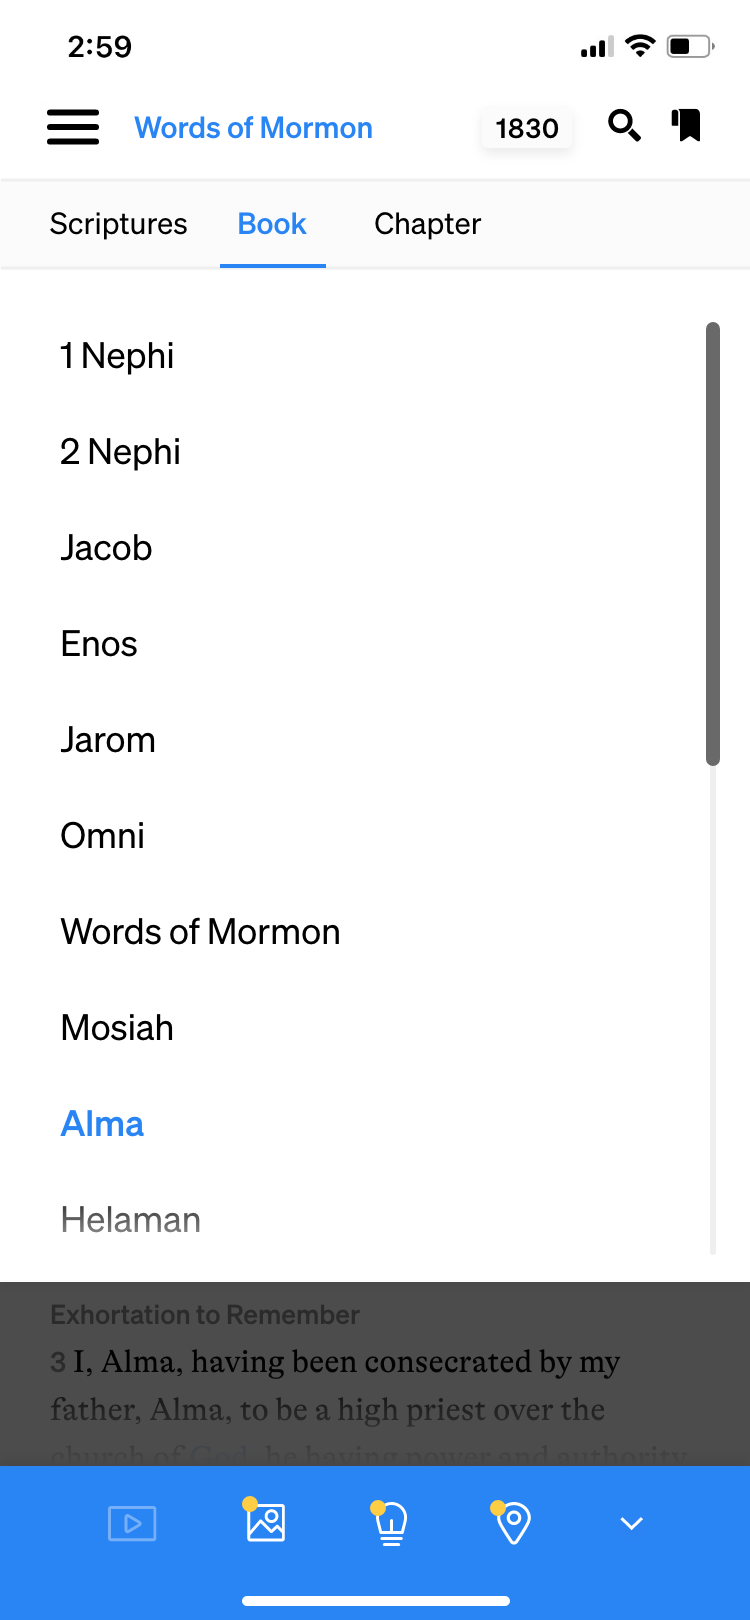This screenshot has height=1620, width=750.
Task: Collapse bottom toolbar with chevron
Action: pos(631,1523)
